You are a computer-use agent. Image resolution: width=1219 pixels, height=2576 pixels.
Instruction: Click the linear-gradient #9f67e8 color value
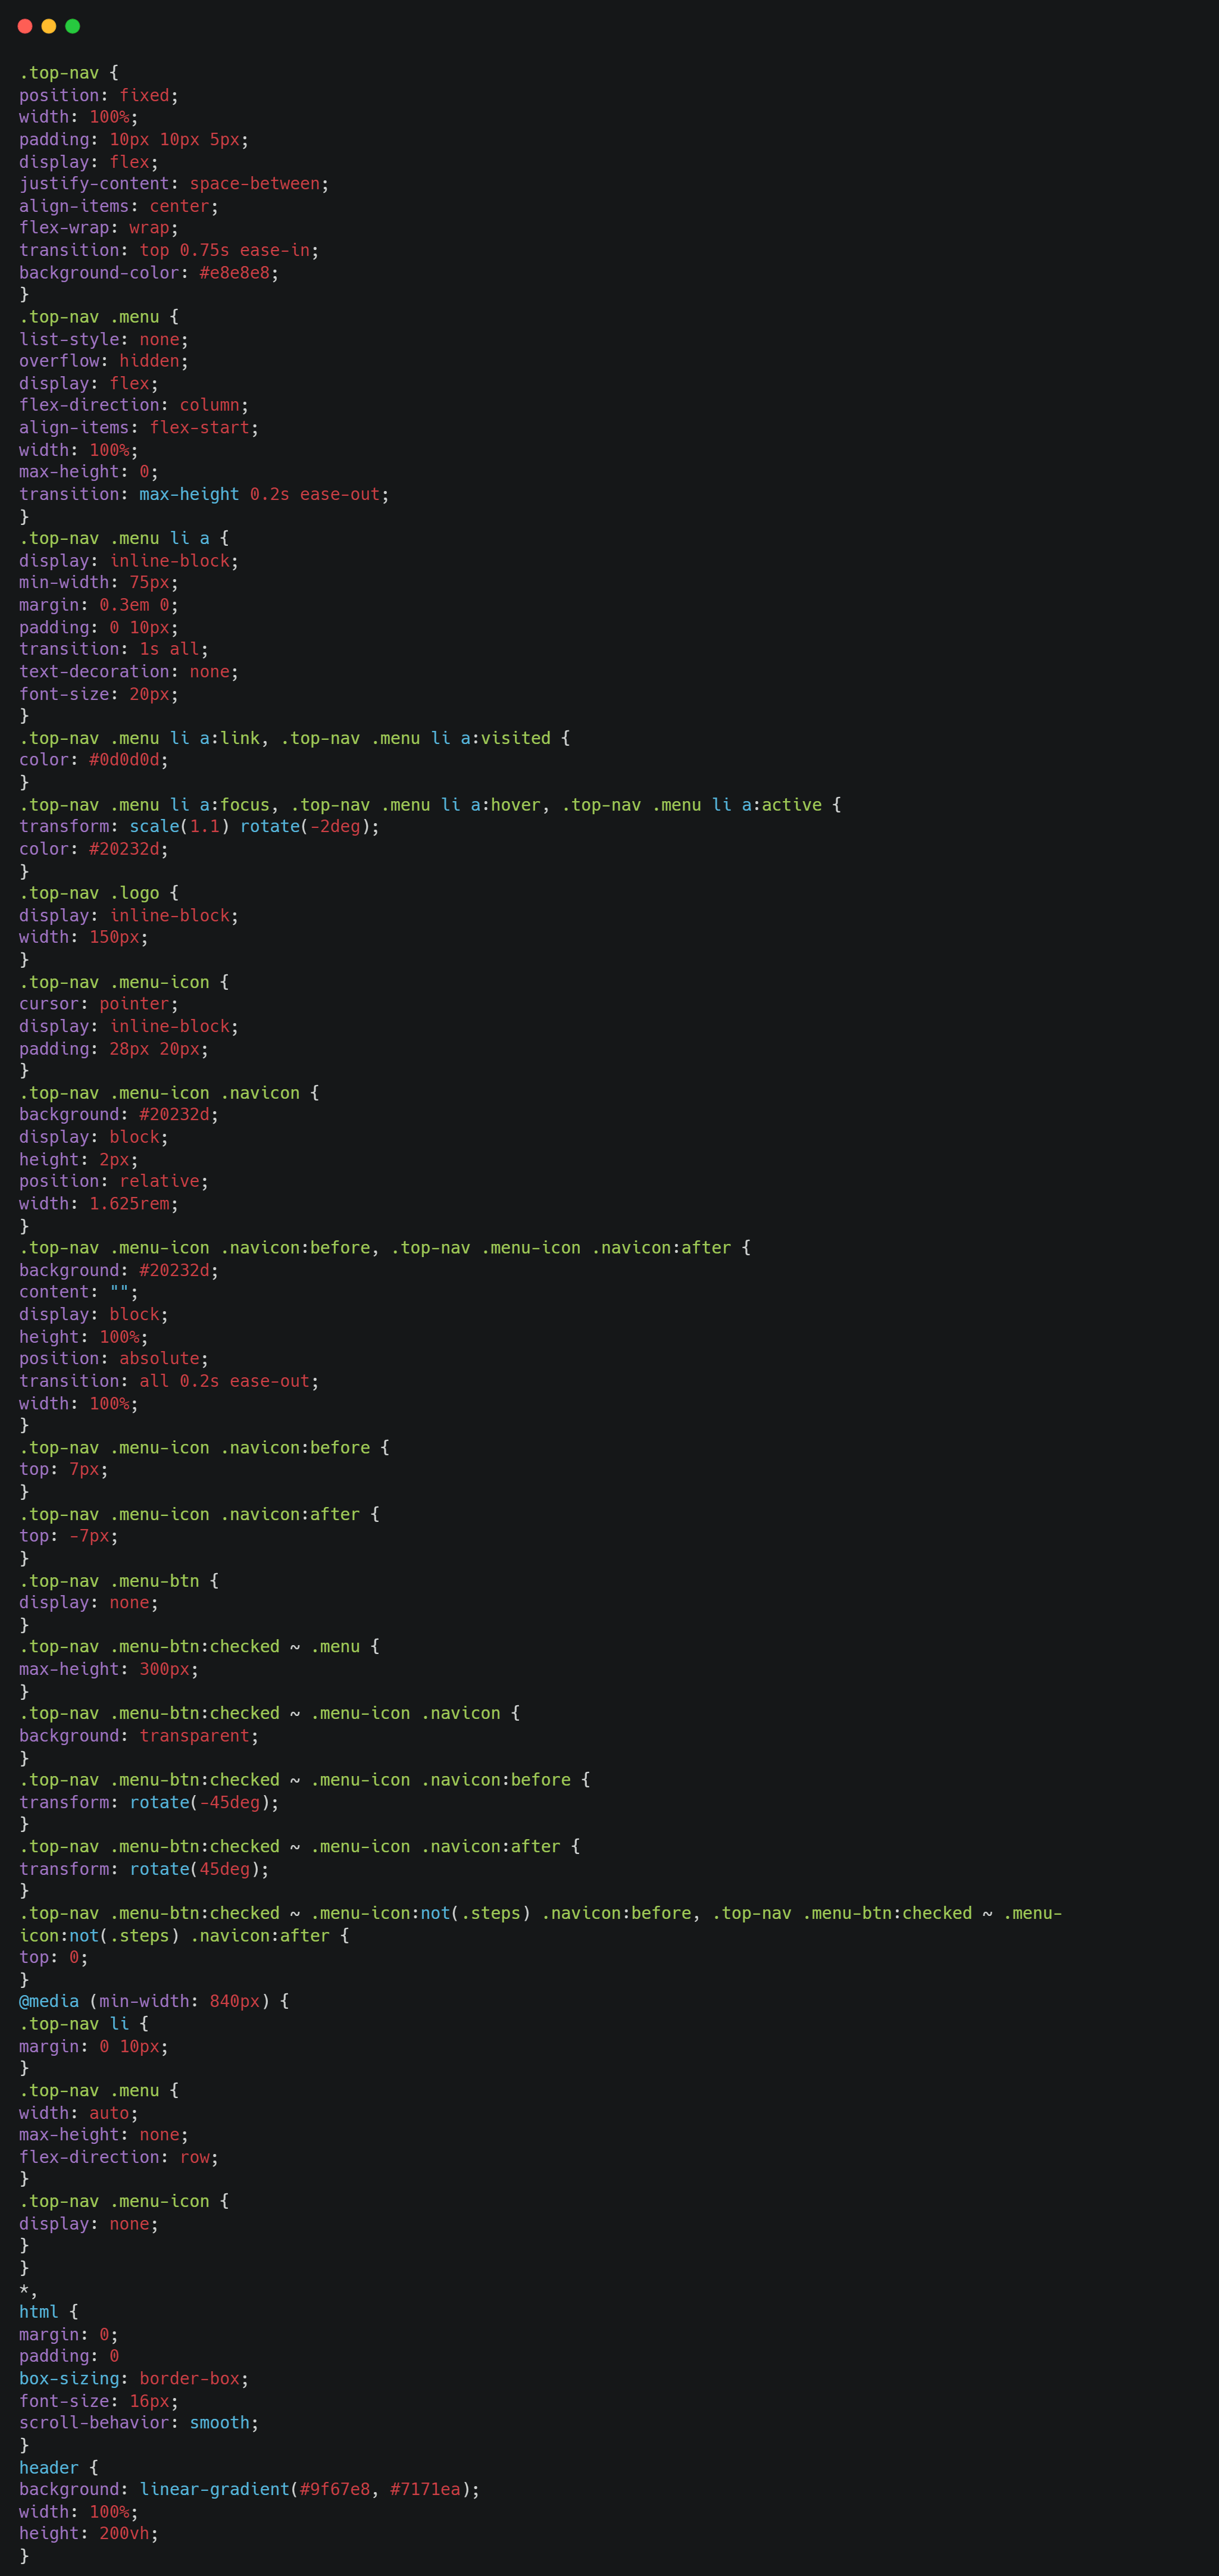click(x=334, y=2489)
